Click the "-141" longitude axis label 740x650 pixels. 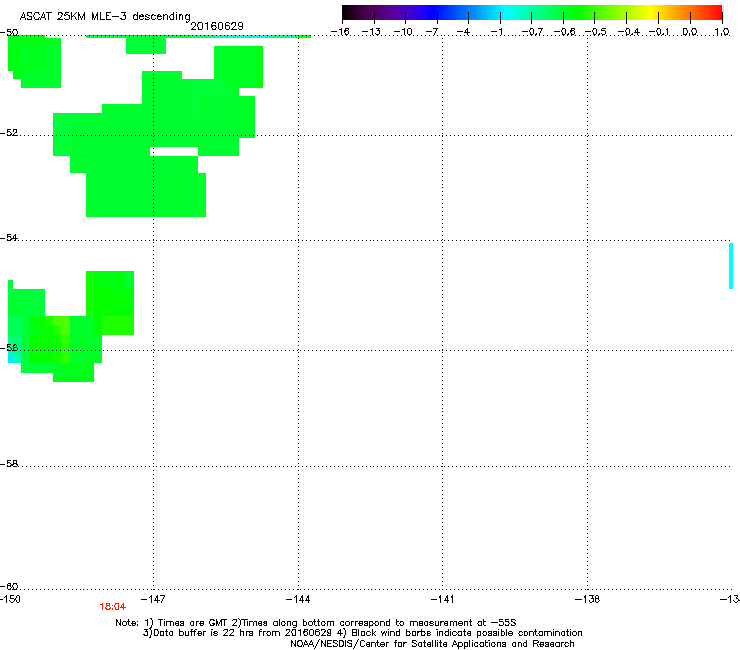pyautogui.click(x=443, y=599)
